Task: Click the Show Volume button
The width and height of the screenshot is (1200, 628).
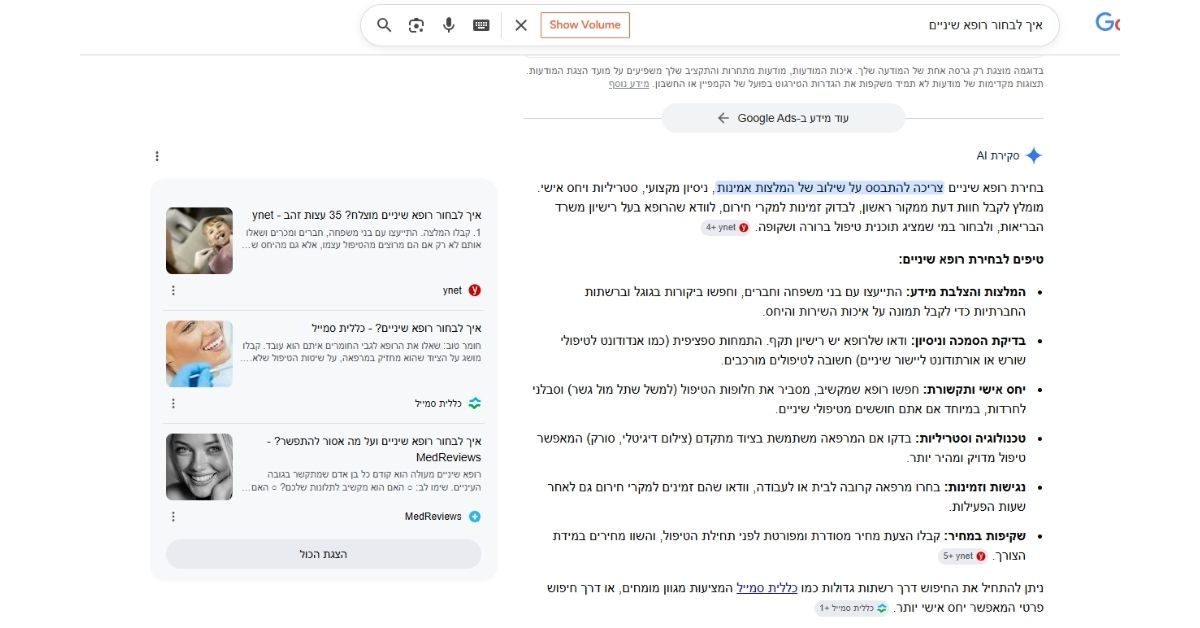Action: pyautogui.click(x=585, y=25)
